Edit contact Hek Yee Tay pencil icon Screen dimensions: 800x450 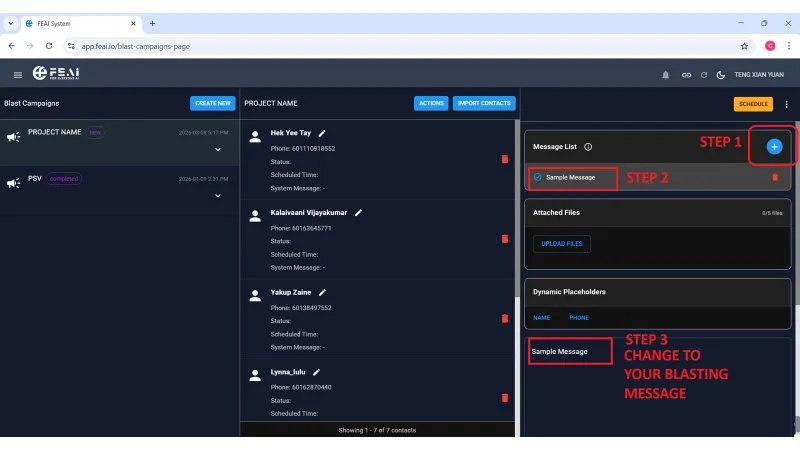(x=322, y=133)
